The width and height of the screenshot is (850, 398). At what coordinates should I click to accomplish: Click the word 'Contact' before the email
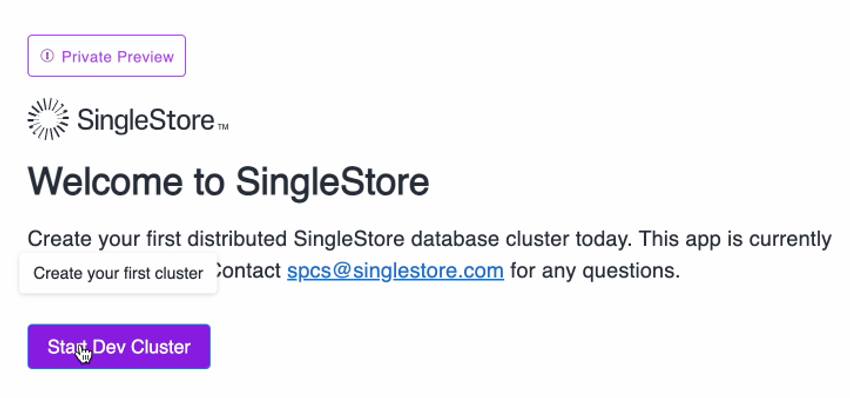coord(248,270)
